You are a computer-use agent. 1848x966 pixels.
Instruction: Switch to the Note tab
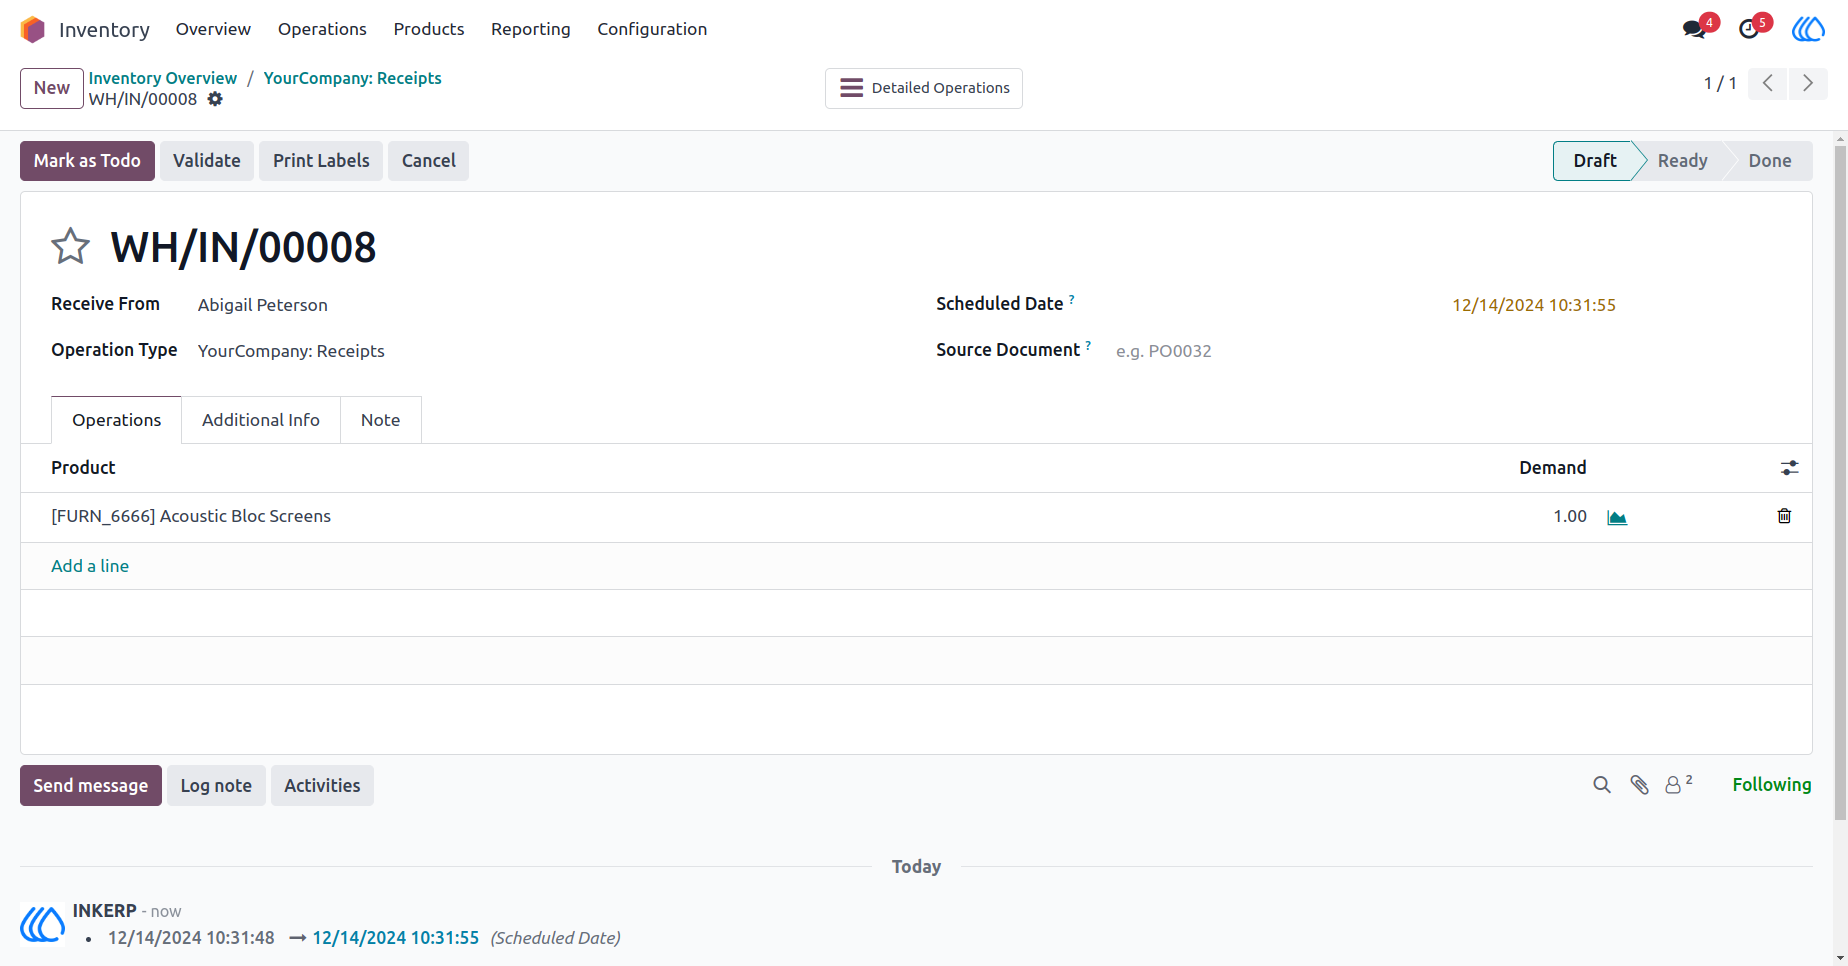click(381, 420)
